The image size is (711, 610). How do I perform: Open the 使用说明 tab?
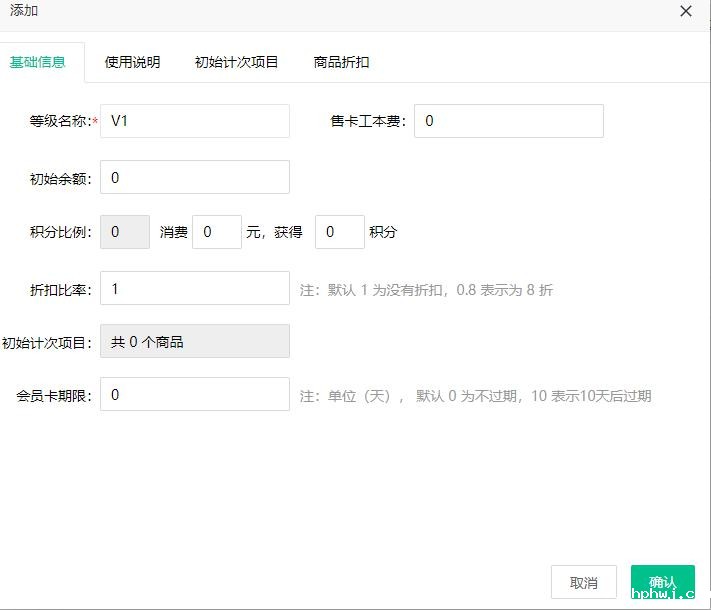click(x=132, y=62)
